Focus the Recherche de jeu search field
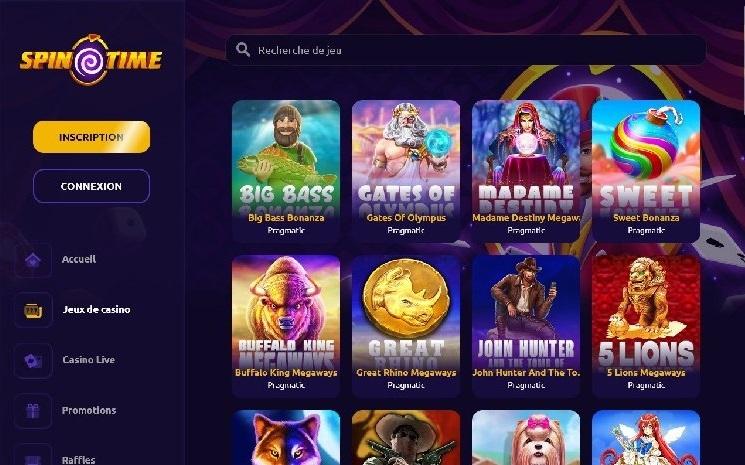 (466, 50)
